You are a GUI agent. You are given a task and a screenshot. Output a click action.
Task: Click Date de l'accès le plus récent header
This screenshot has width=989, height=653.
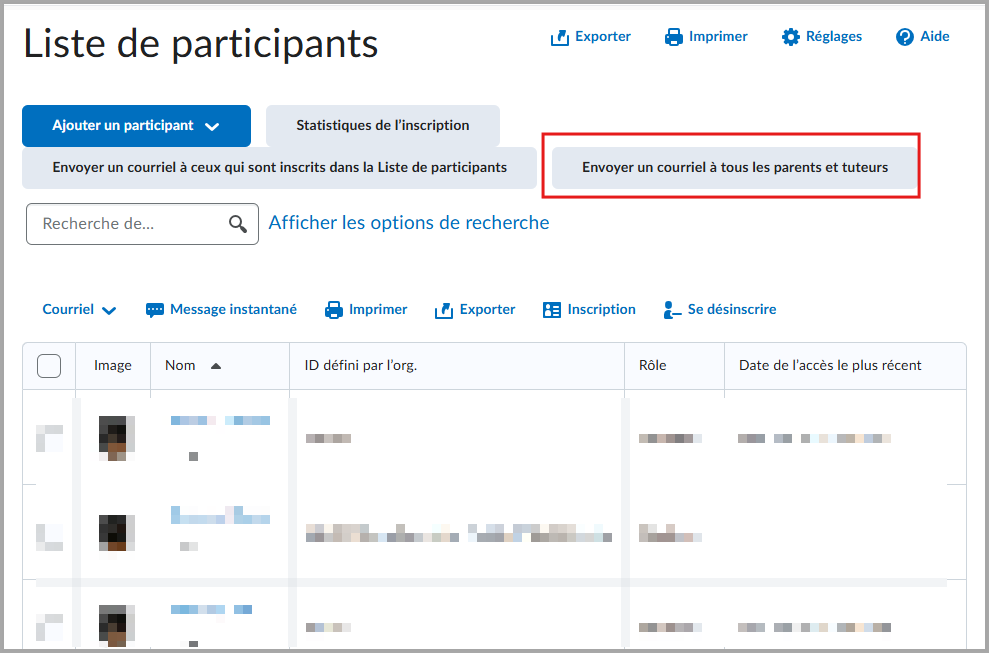tap(830, 365)
